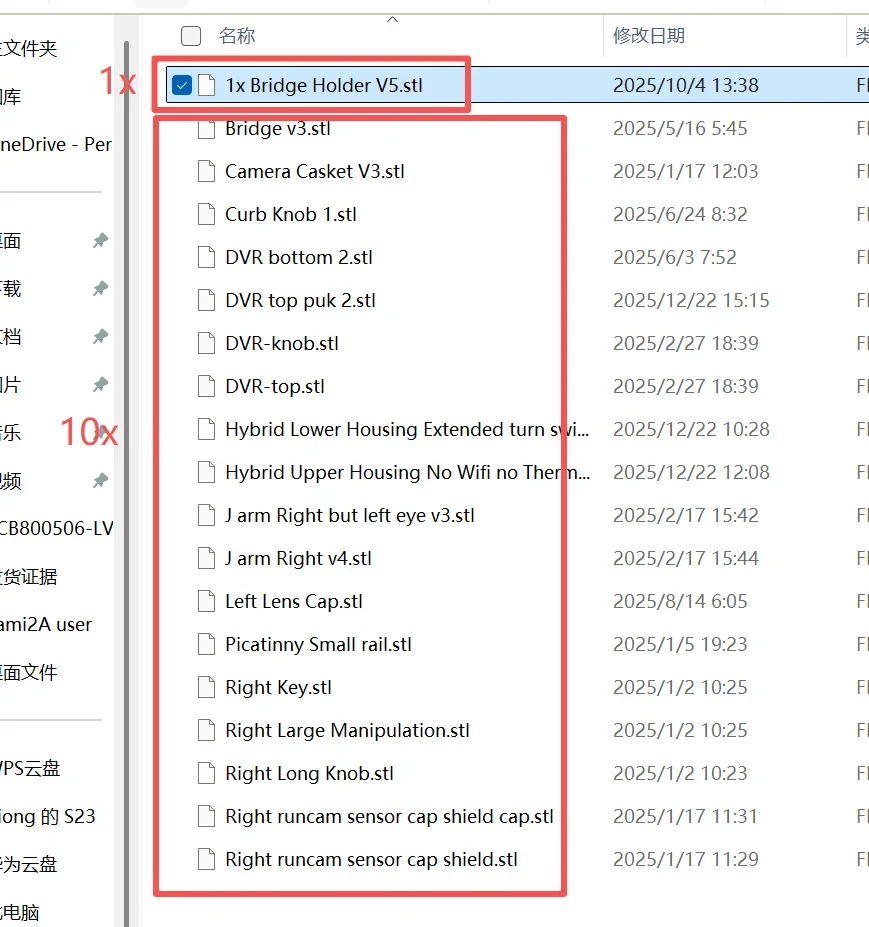The width and height of the screenshot is (869, 927).
Task: Select the file name Right Key.stl
Action: tap(278, 687)
